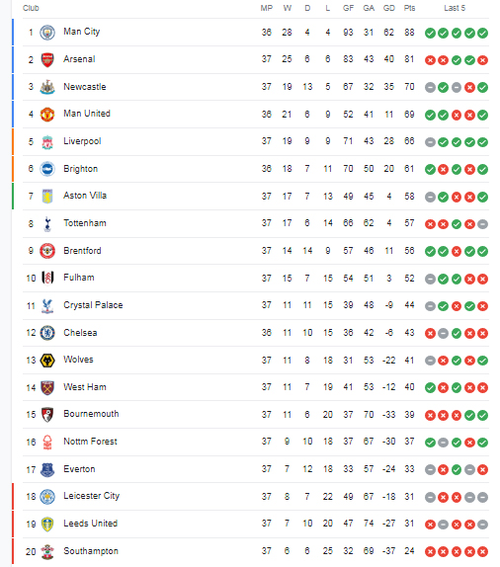The image size is (500, 567).
Task: Click the Club column header
Action: (31, 8)
